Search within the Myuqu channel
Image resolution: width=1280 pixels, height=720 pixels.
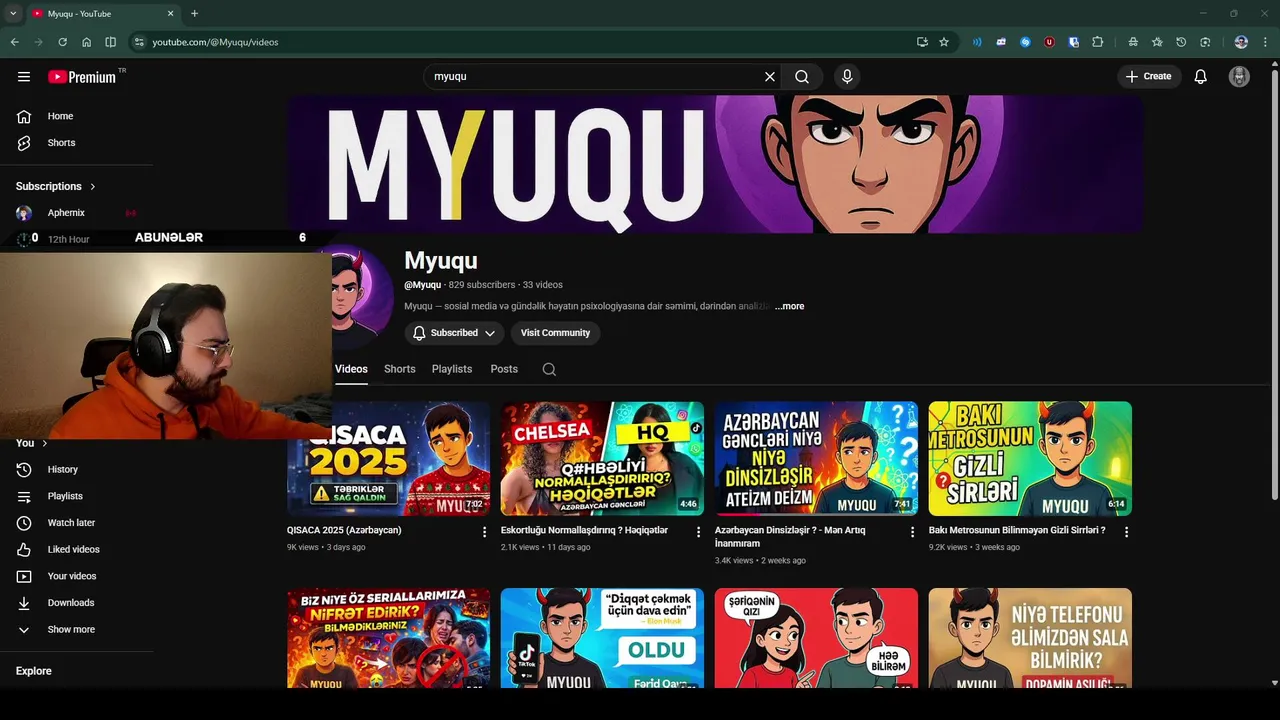549,369
